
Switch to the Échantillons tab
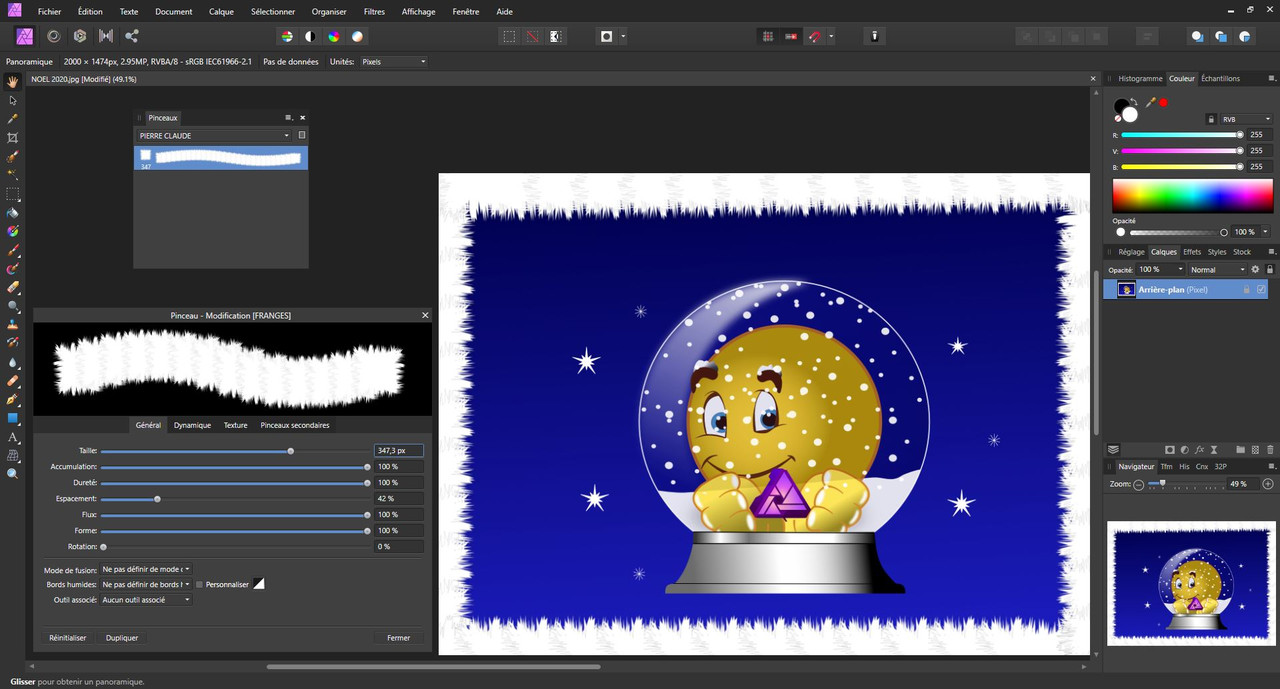(x=1220, y=78)
